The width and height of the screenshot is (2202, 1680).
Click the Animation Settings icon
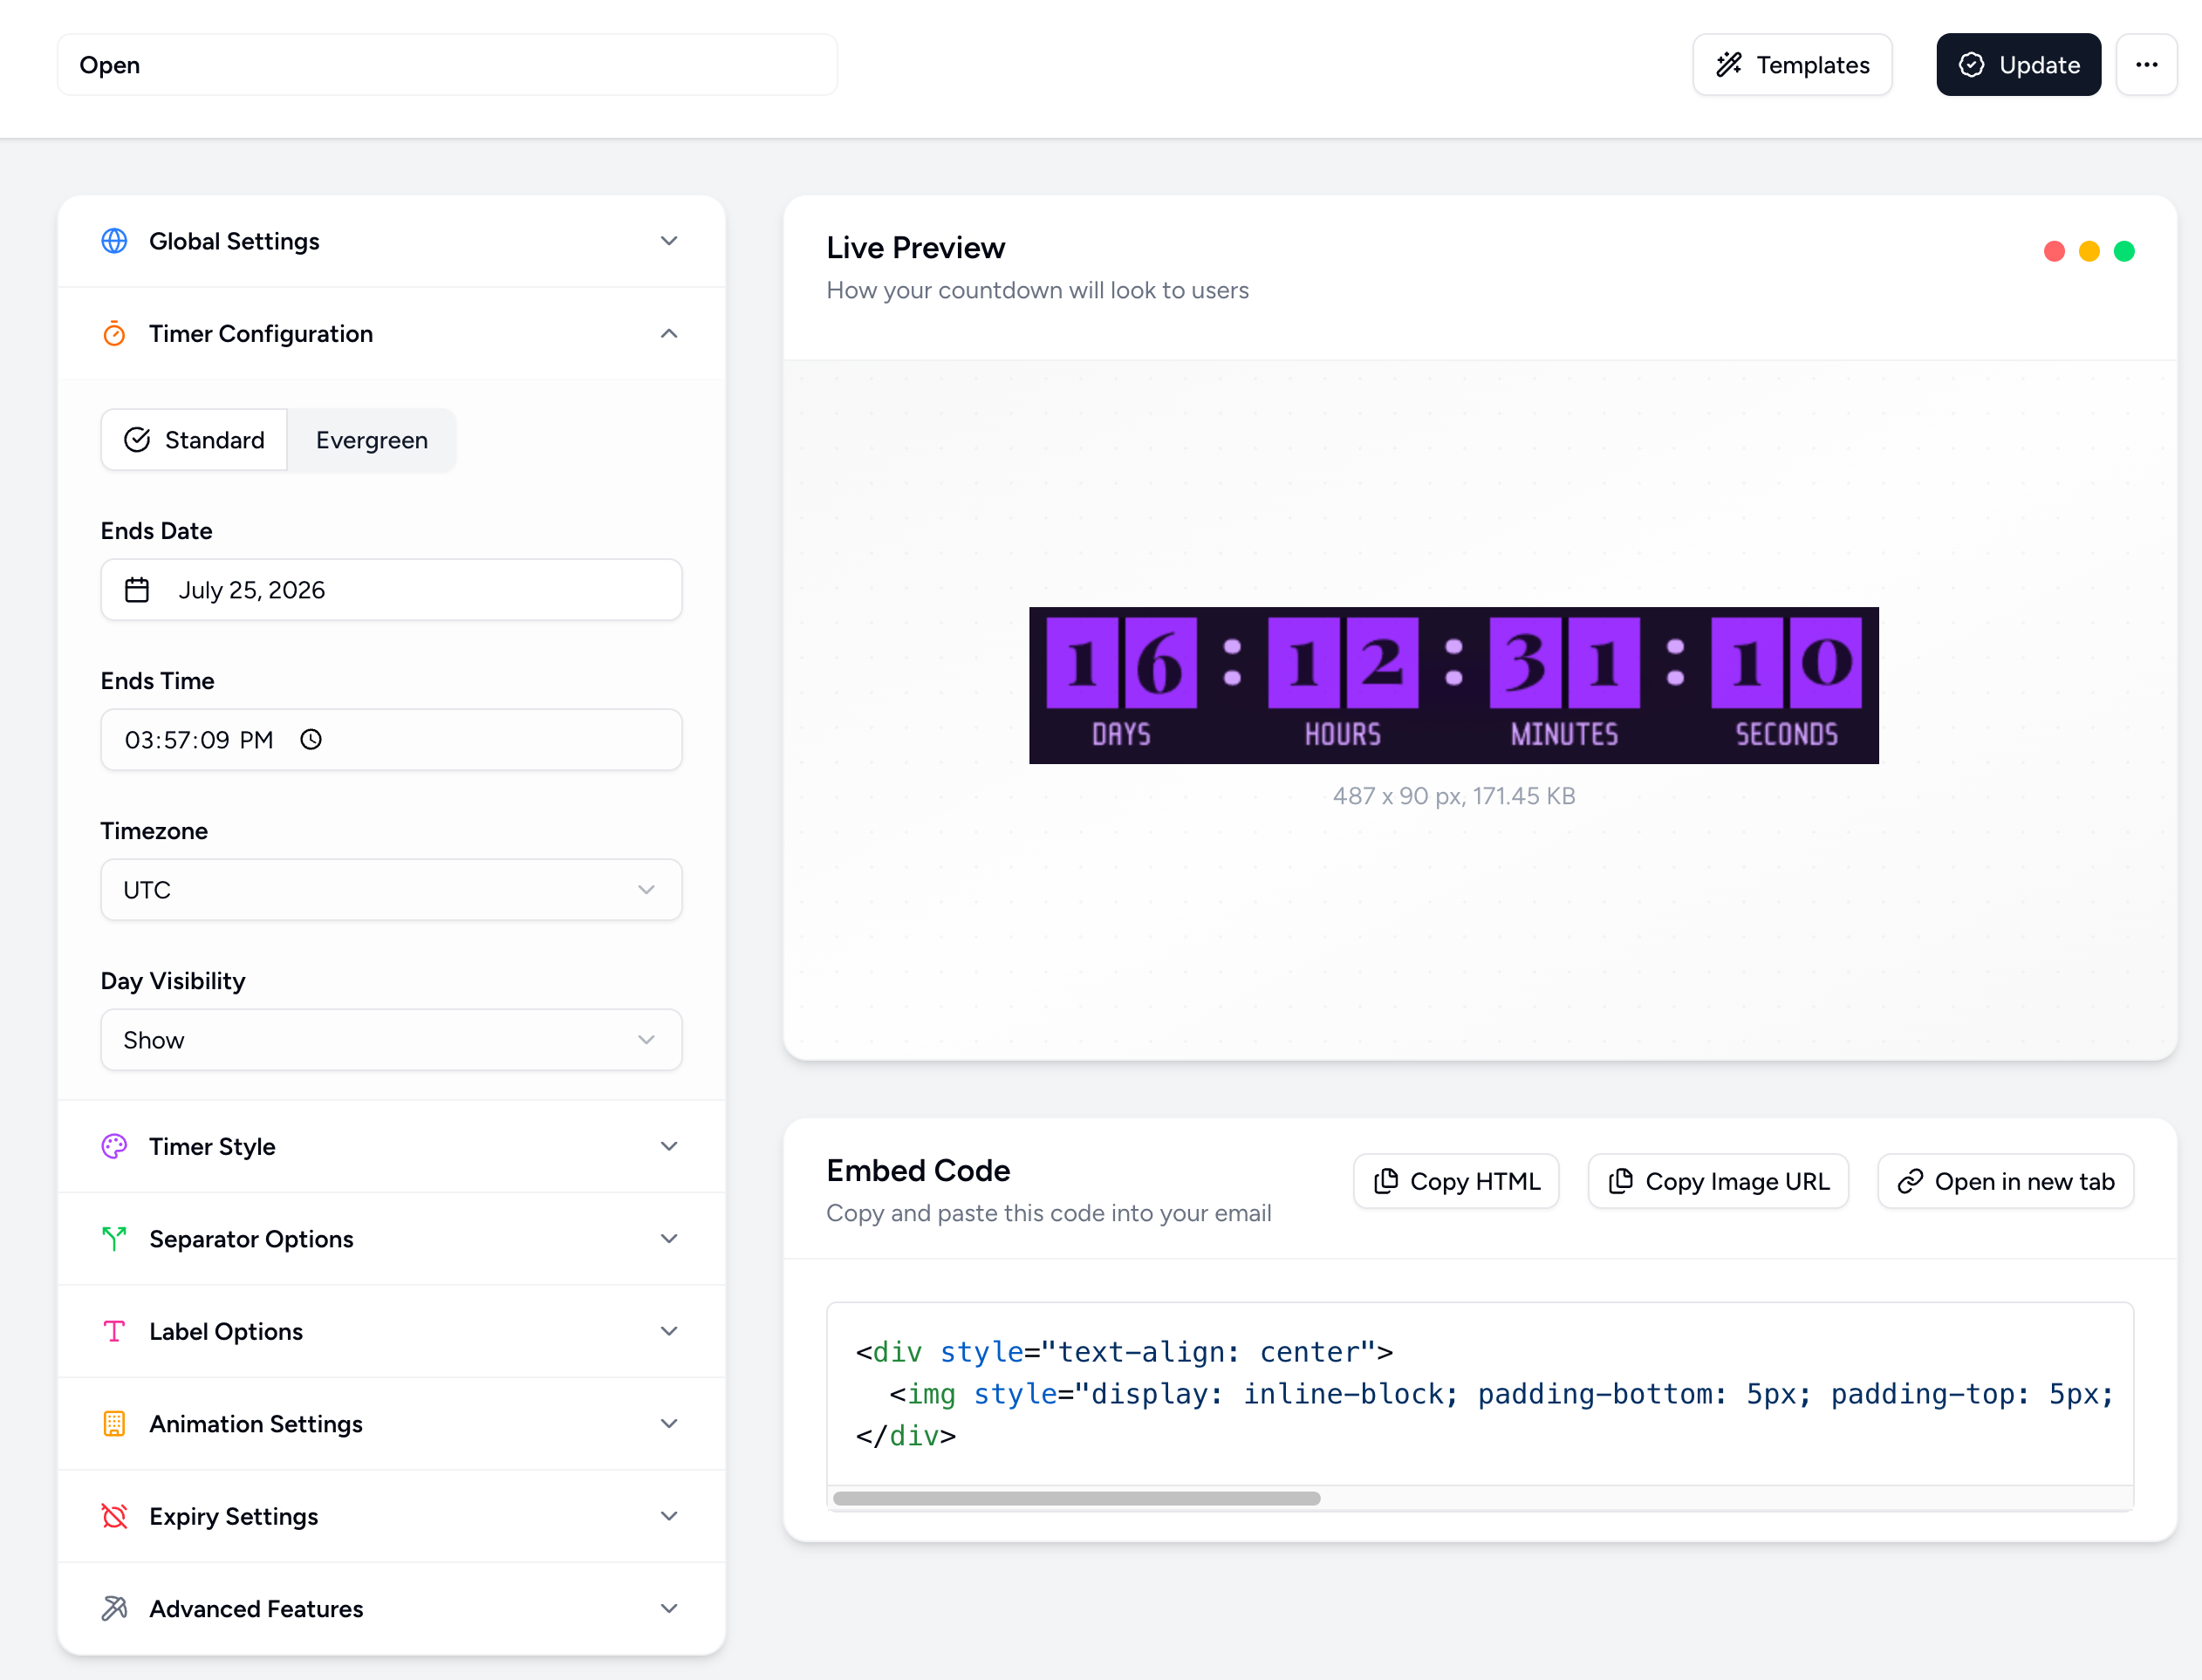pos(114,1423)
